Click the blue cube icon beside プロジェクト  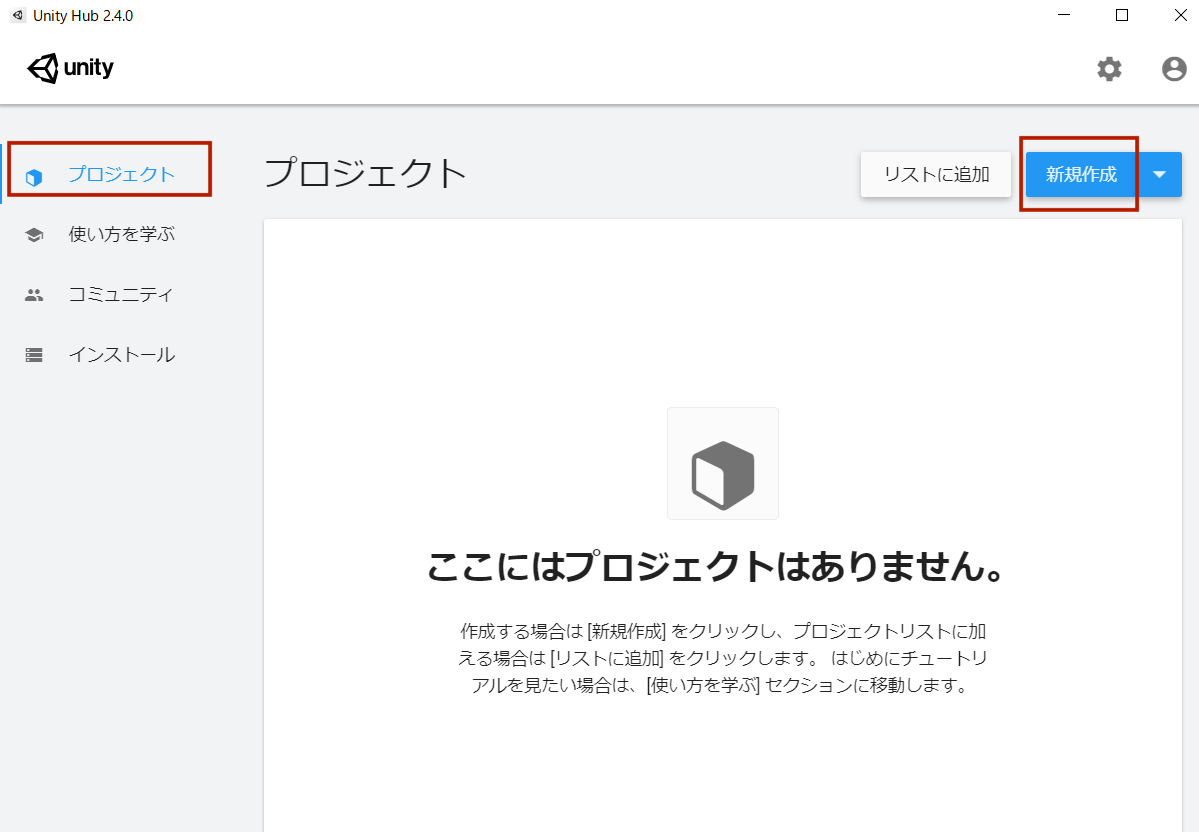click(34, 175)
